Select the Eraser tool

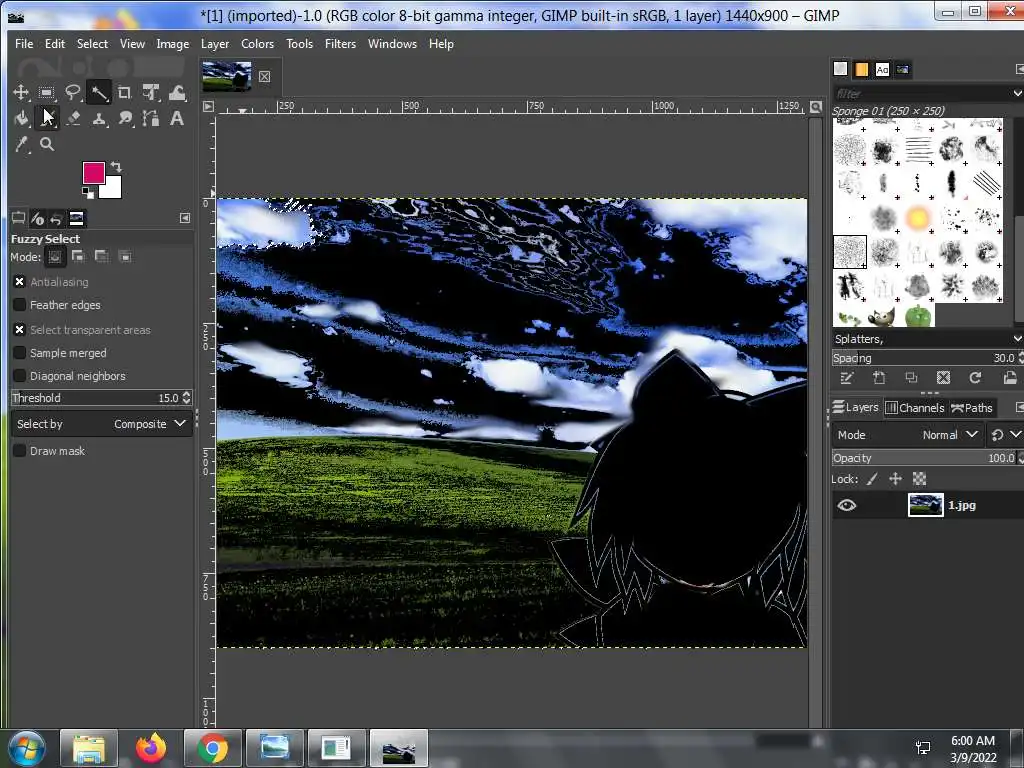point(72,118)
